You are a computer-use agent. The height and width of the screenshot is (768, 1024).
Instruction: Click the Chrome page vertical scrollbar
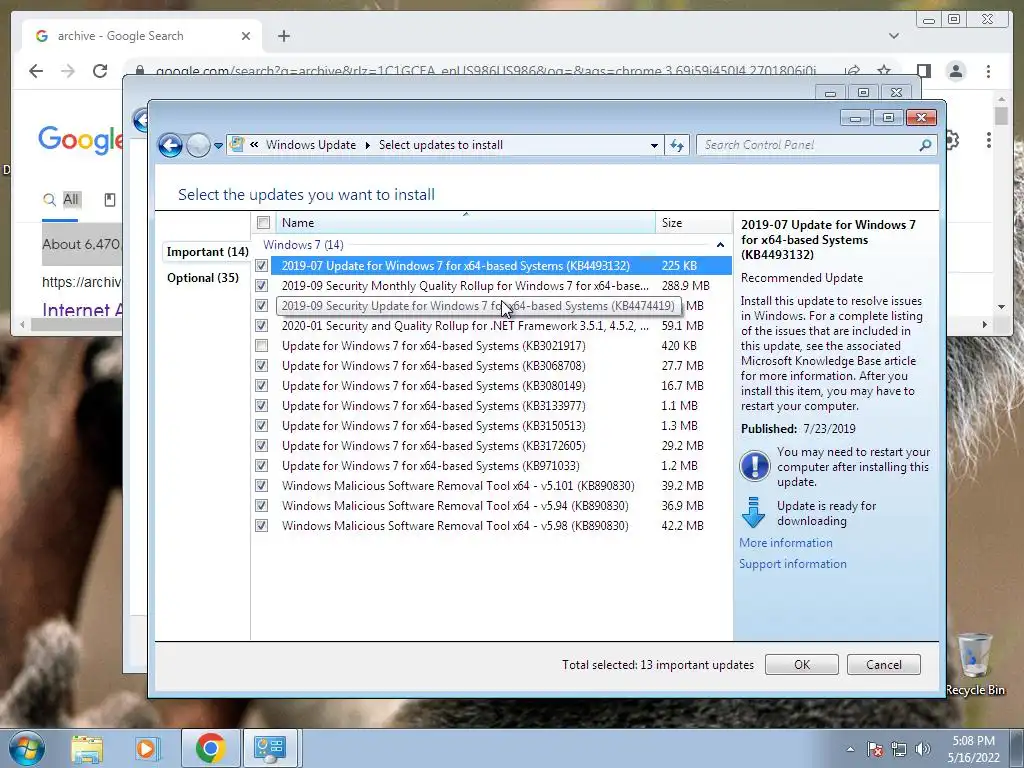point(1001,202)
